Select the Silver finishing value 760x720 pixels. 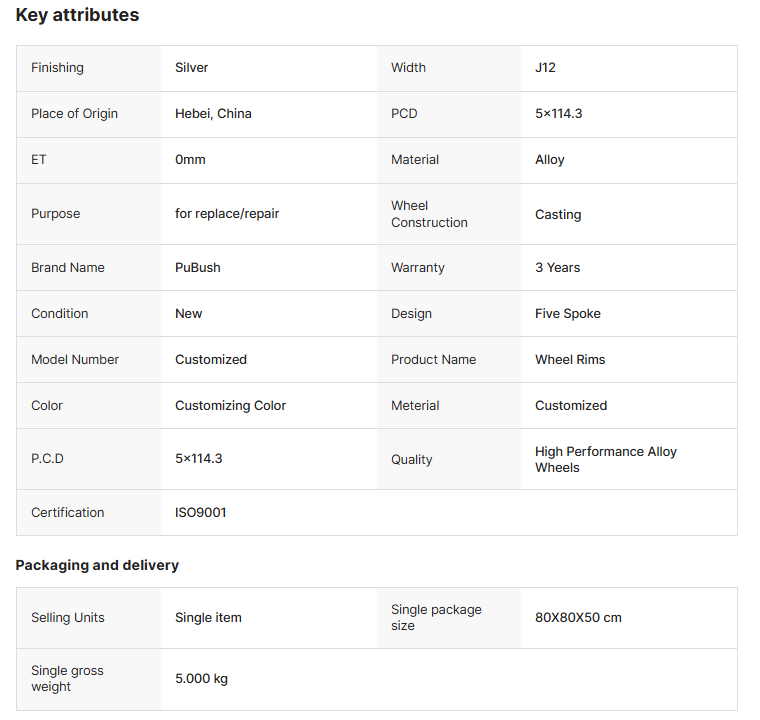click(192, 68)
